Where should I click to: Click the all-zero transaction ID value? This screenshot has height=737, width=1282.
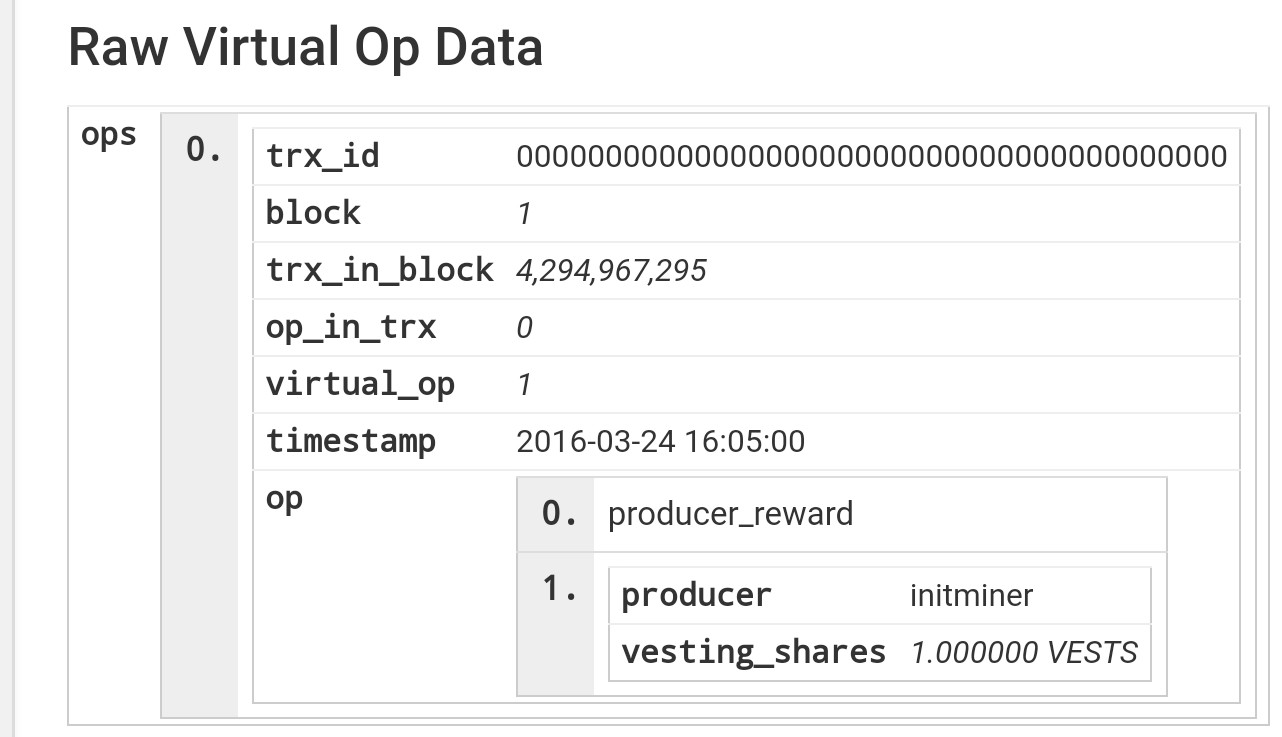[871, 157]
